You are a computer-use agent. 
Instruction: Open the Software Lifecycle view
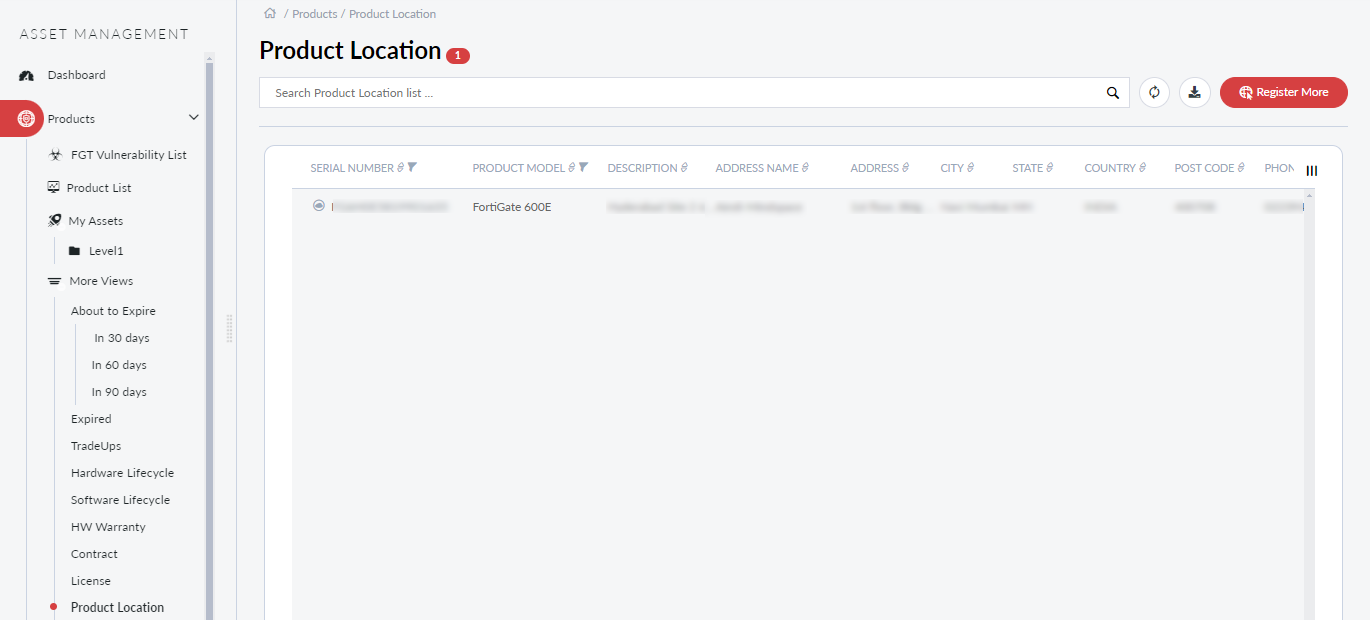(x=120, y=500)
